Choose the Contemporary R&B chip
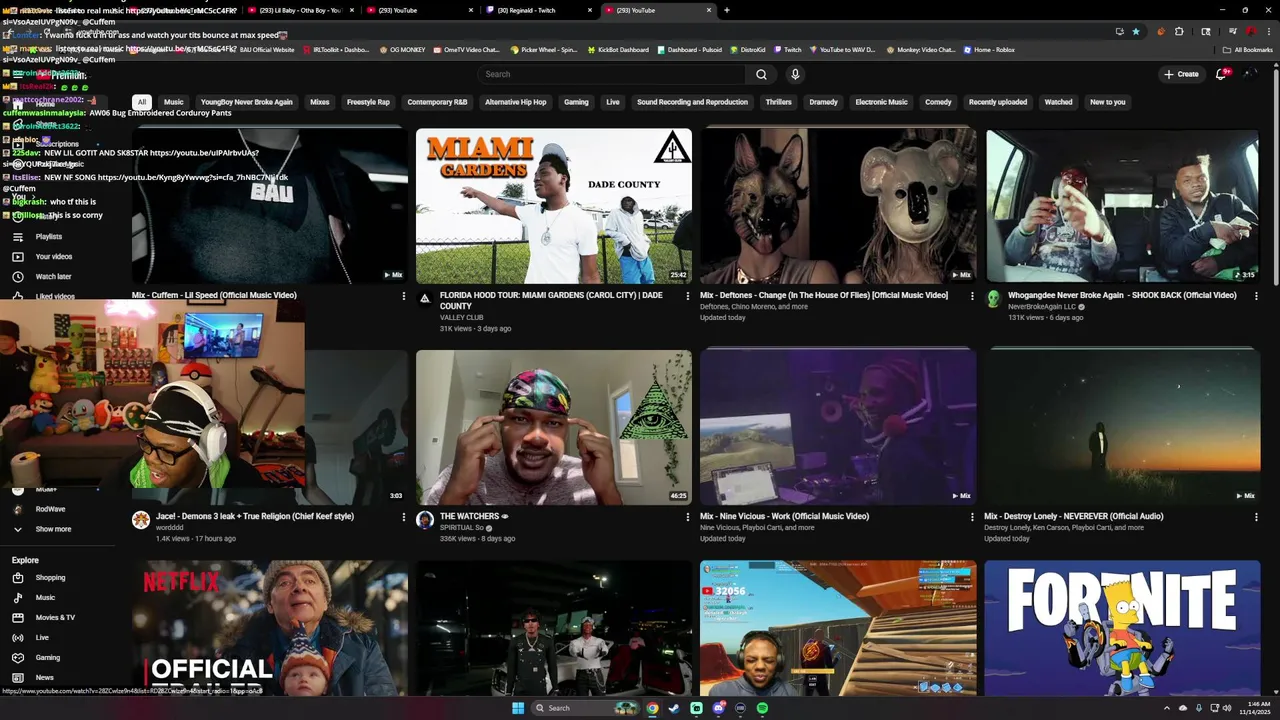Image resolution: width=1280 pixels, height=720 pixels. coord(437,102)
